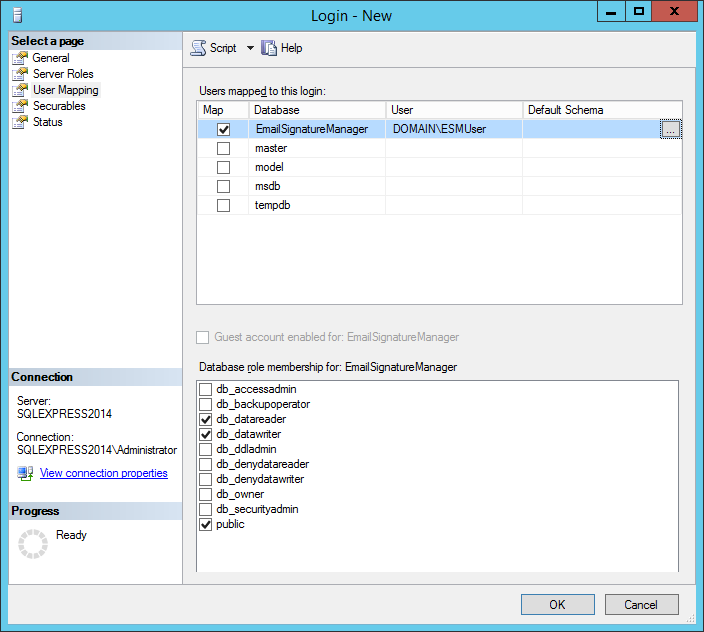This screenshot has width=704, height=632.
Task: Click the Script toolbar icon
Action: coord(198,48)
